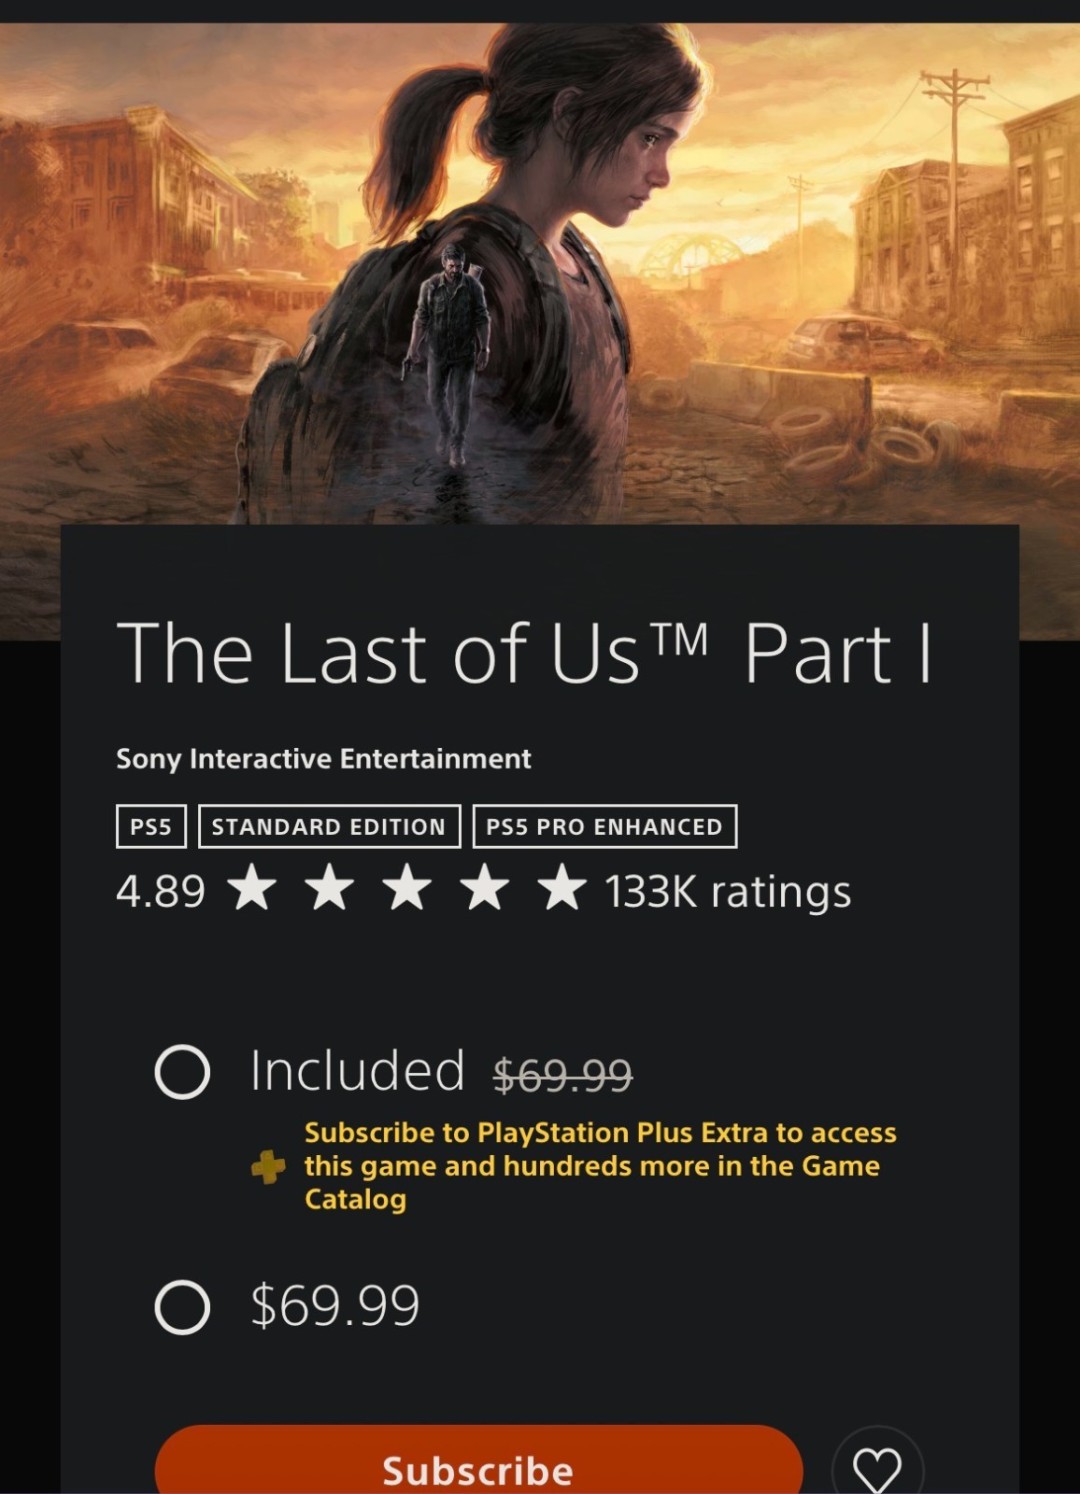Click the second rating star
The height and width of the screenshot is (1494, 1080).
(329, 888)
